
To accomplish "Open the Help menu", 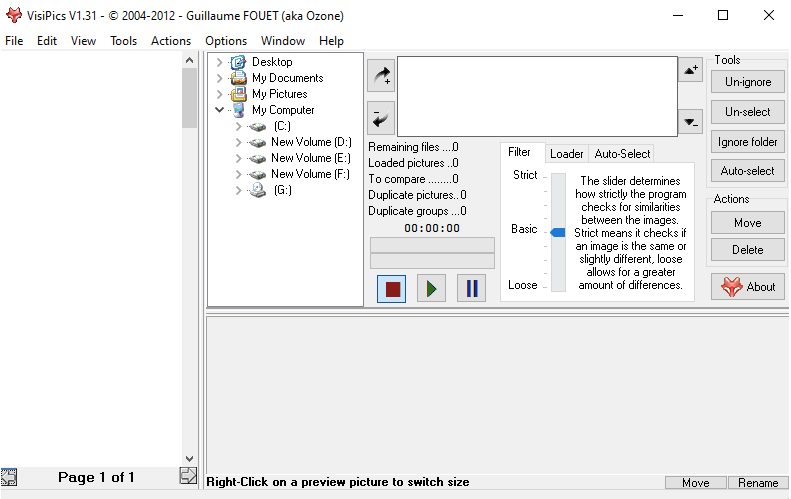I will (x=331, y=41).
